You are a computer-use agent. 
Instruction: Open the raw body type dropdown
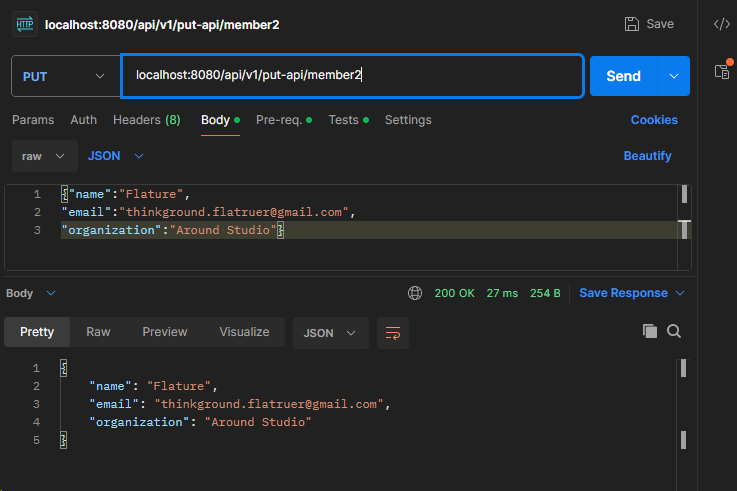point(44,156)
